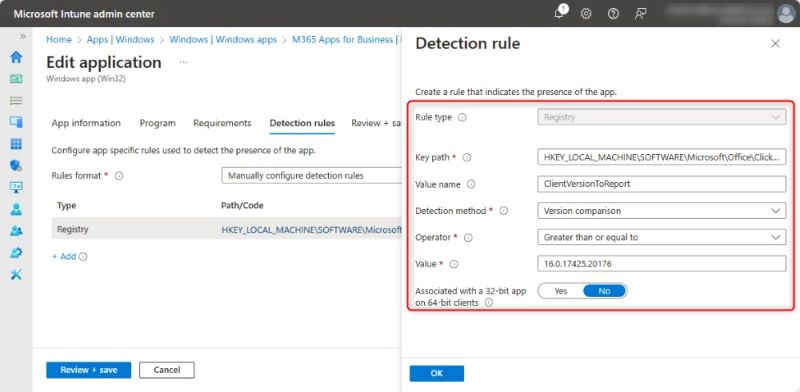
Task: Open Apps grid icon in sidebar
Action: 16,144
